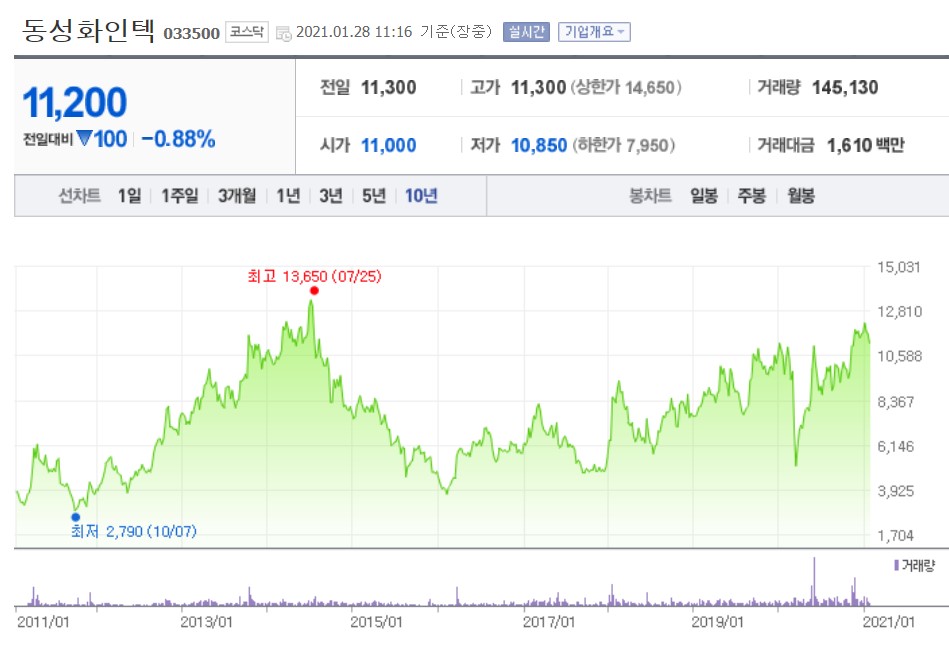Image resolution: width=949 pixels, height=651 pixels.
Task: Click the current price 11,200
Action: coord(75,102)
